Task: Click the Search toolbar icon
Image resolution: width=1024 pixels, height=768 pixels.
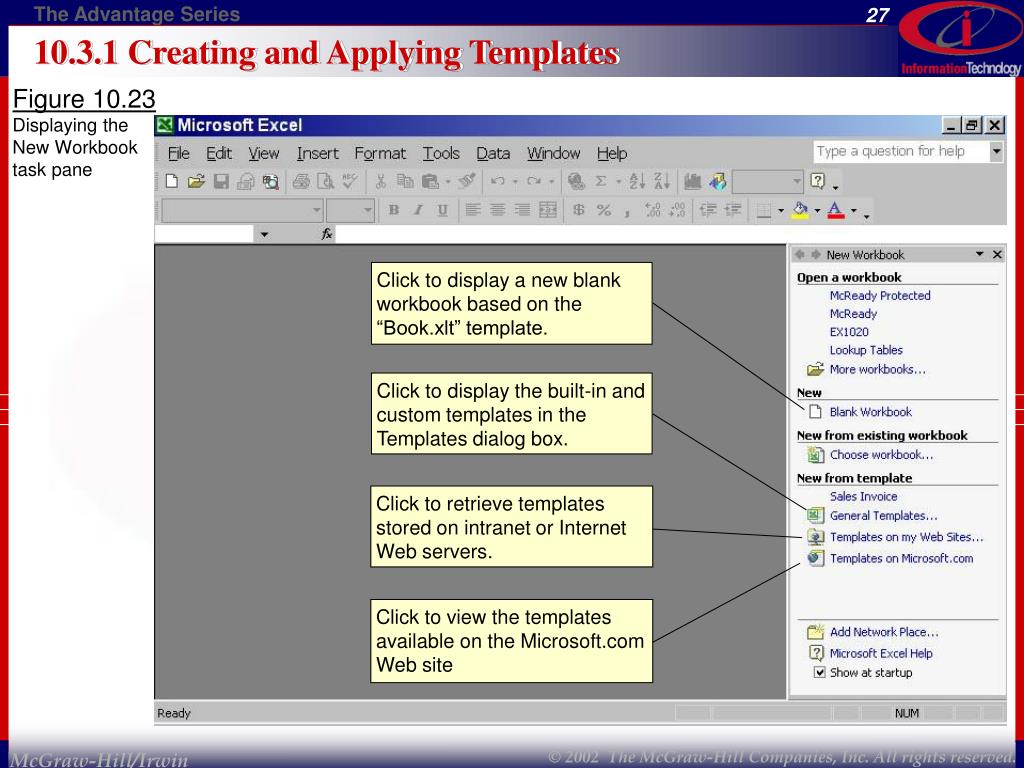Action: click(270, 181)
